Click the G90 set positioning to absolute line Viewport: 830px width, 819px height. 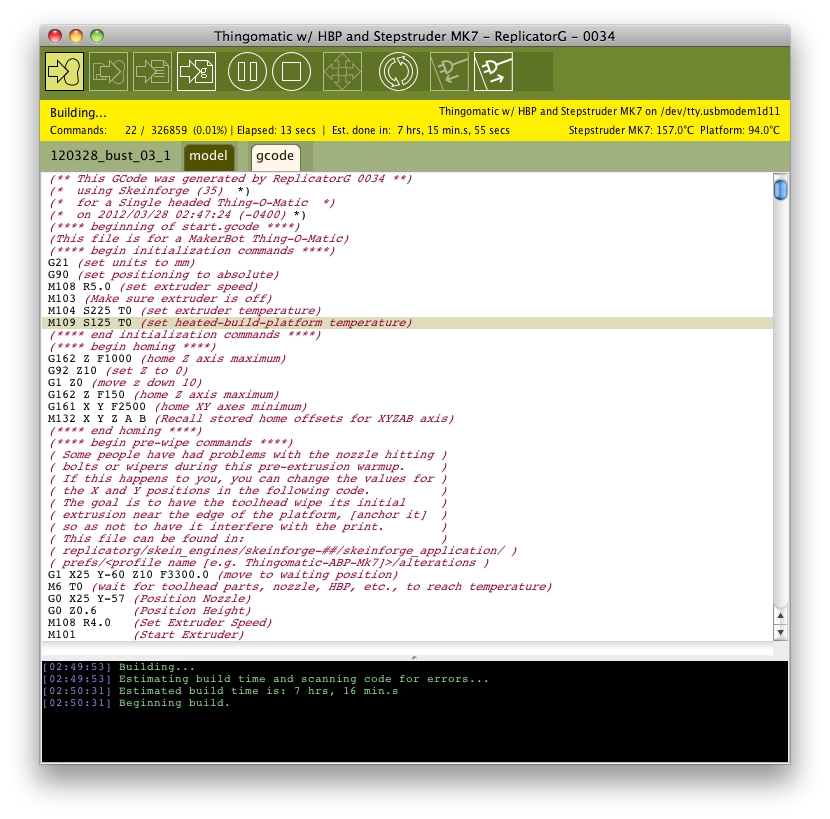(x=163, y=275)
